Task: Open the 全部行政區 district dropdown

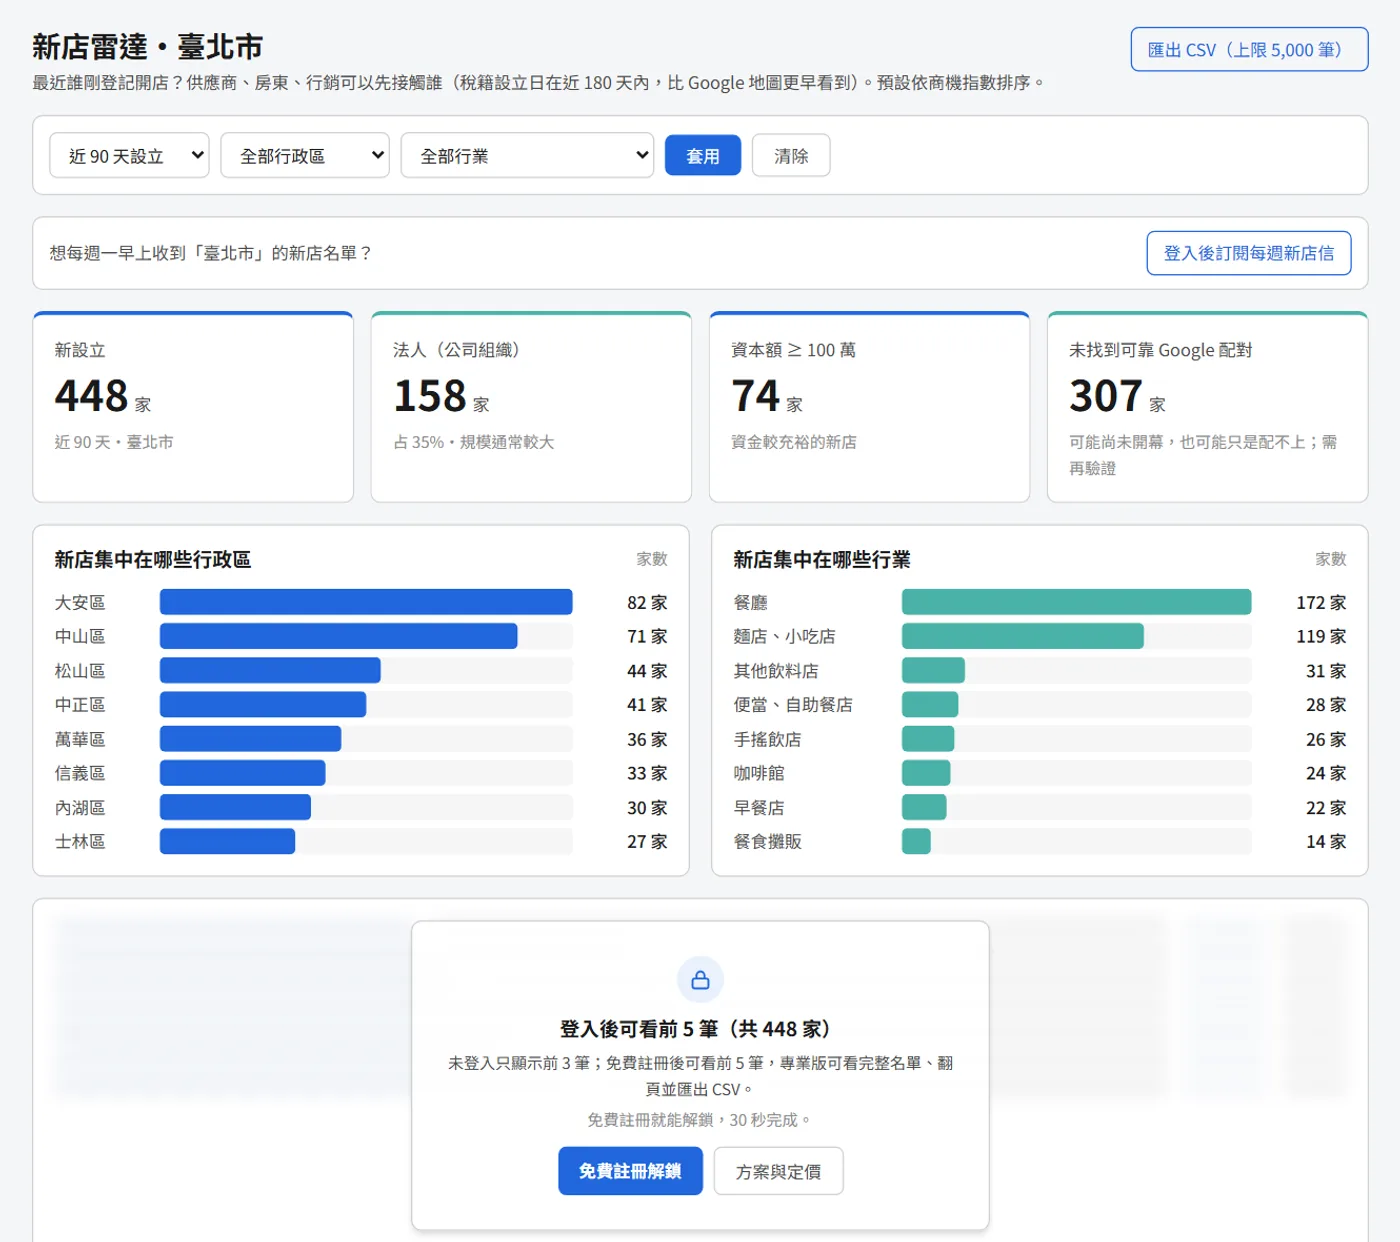Action: click(305, 156)
